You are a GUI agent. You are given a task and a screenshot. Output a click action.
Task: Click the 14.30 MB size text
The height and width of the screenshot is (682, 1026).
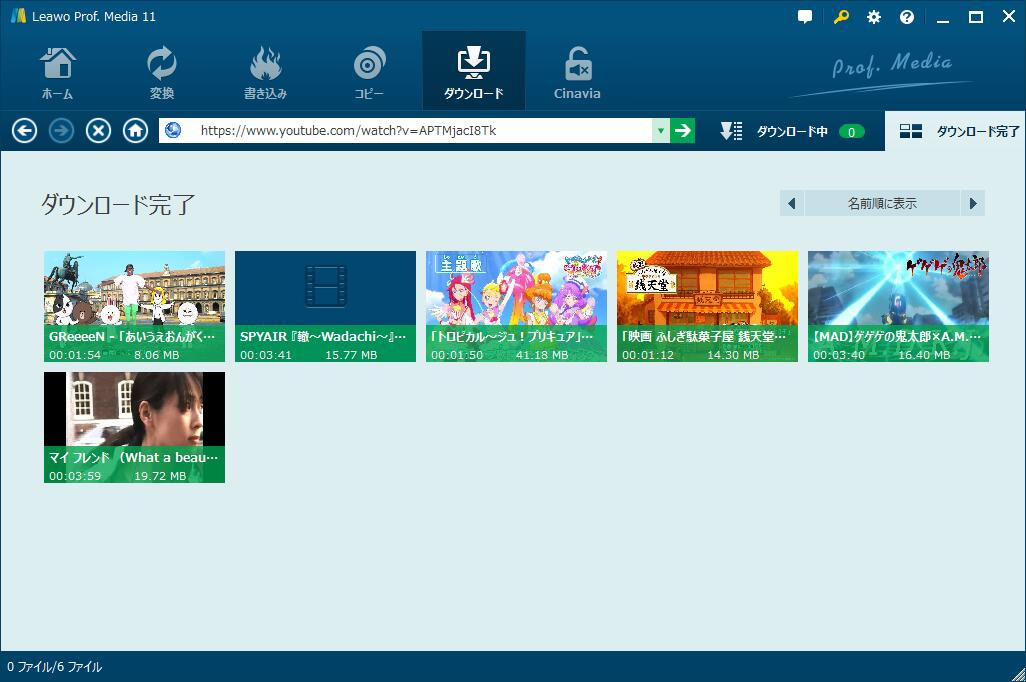coord(733,355)
